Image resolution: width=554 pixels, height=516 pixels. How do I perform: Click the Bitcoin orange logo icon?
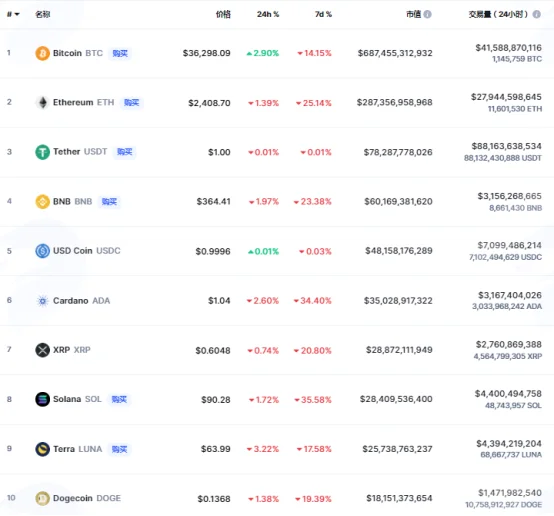pos(42,53)
